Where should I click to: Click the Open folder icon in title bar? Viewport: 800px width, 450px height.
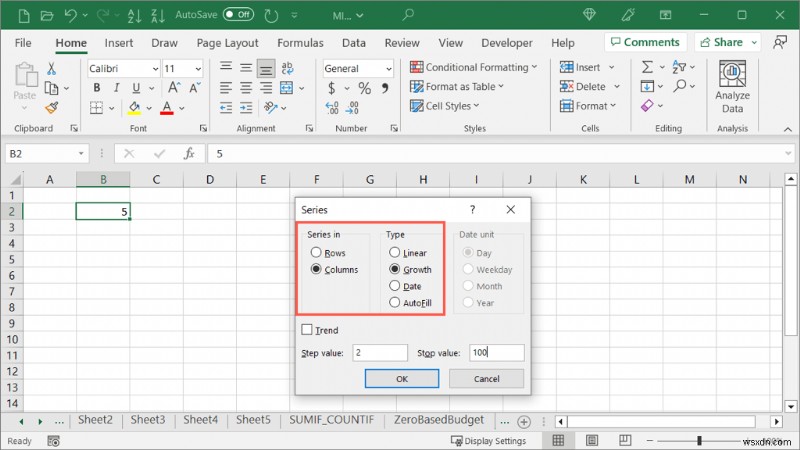coord(47,15)
